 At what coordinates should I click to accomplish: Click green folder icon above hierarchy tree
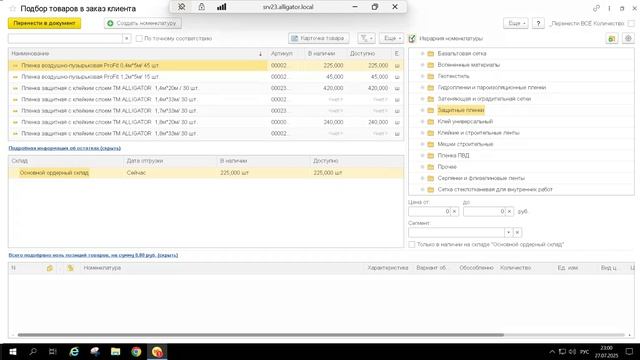tap(612, 38)
